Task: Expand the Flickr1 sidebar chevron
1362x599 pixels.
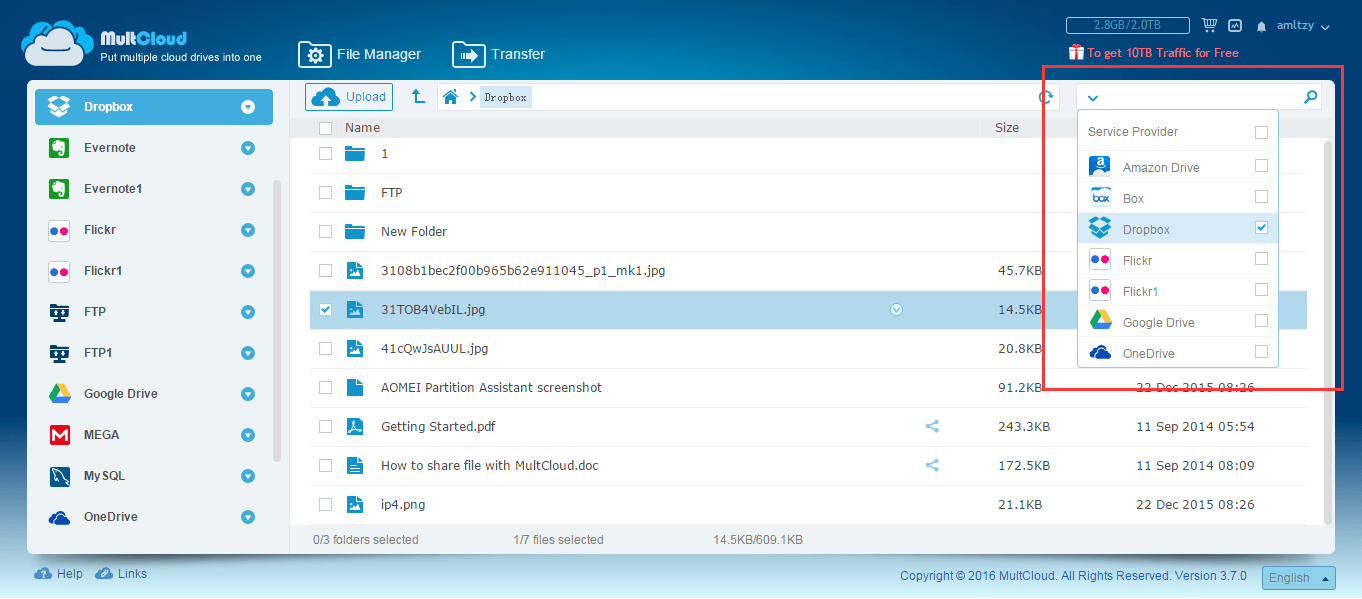Action: (247, 270)
